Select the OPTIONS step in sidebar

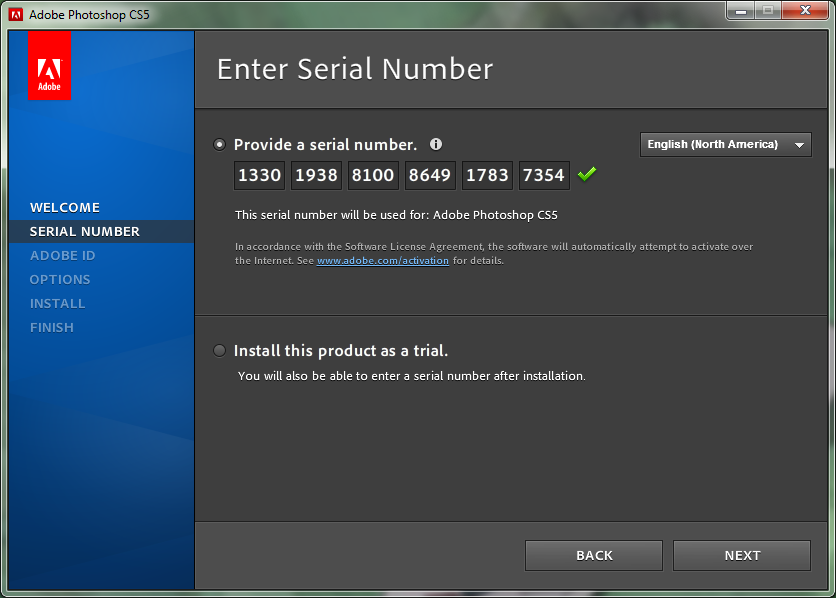60,279
